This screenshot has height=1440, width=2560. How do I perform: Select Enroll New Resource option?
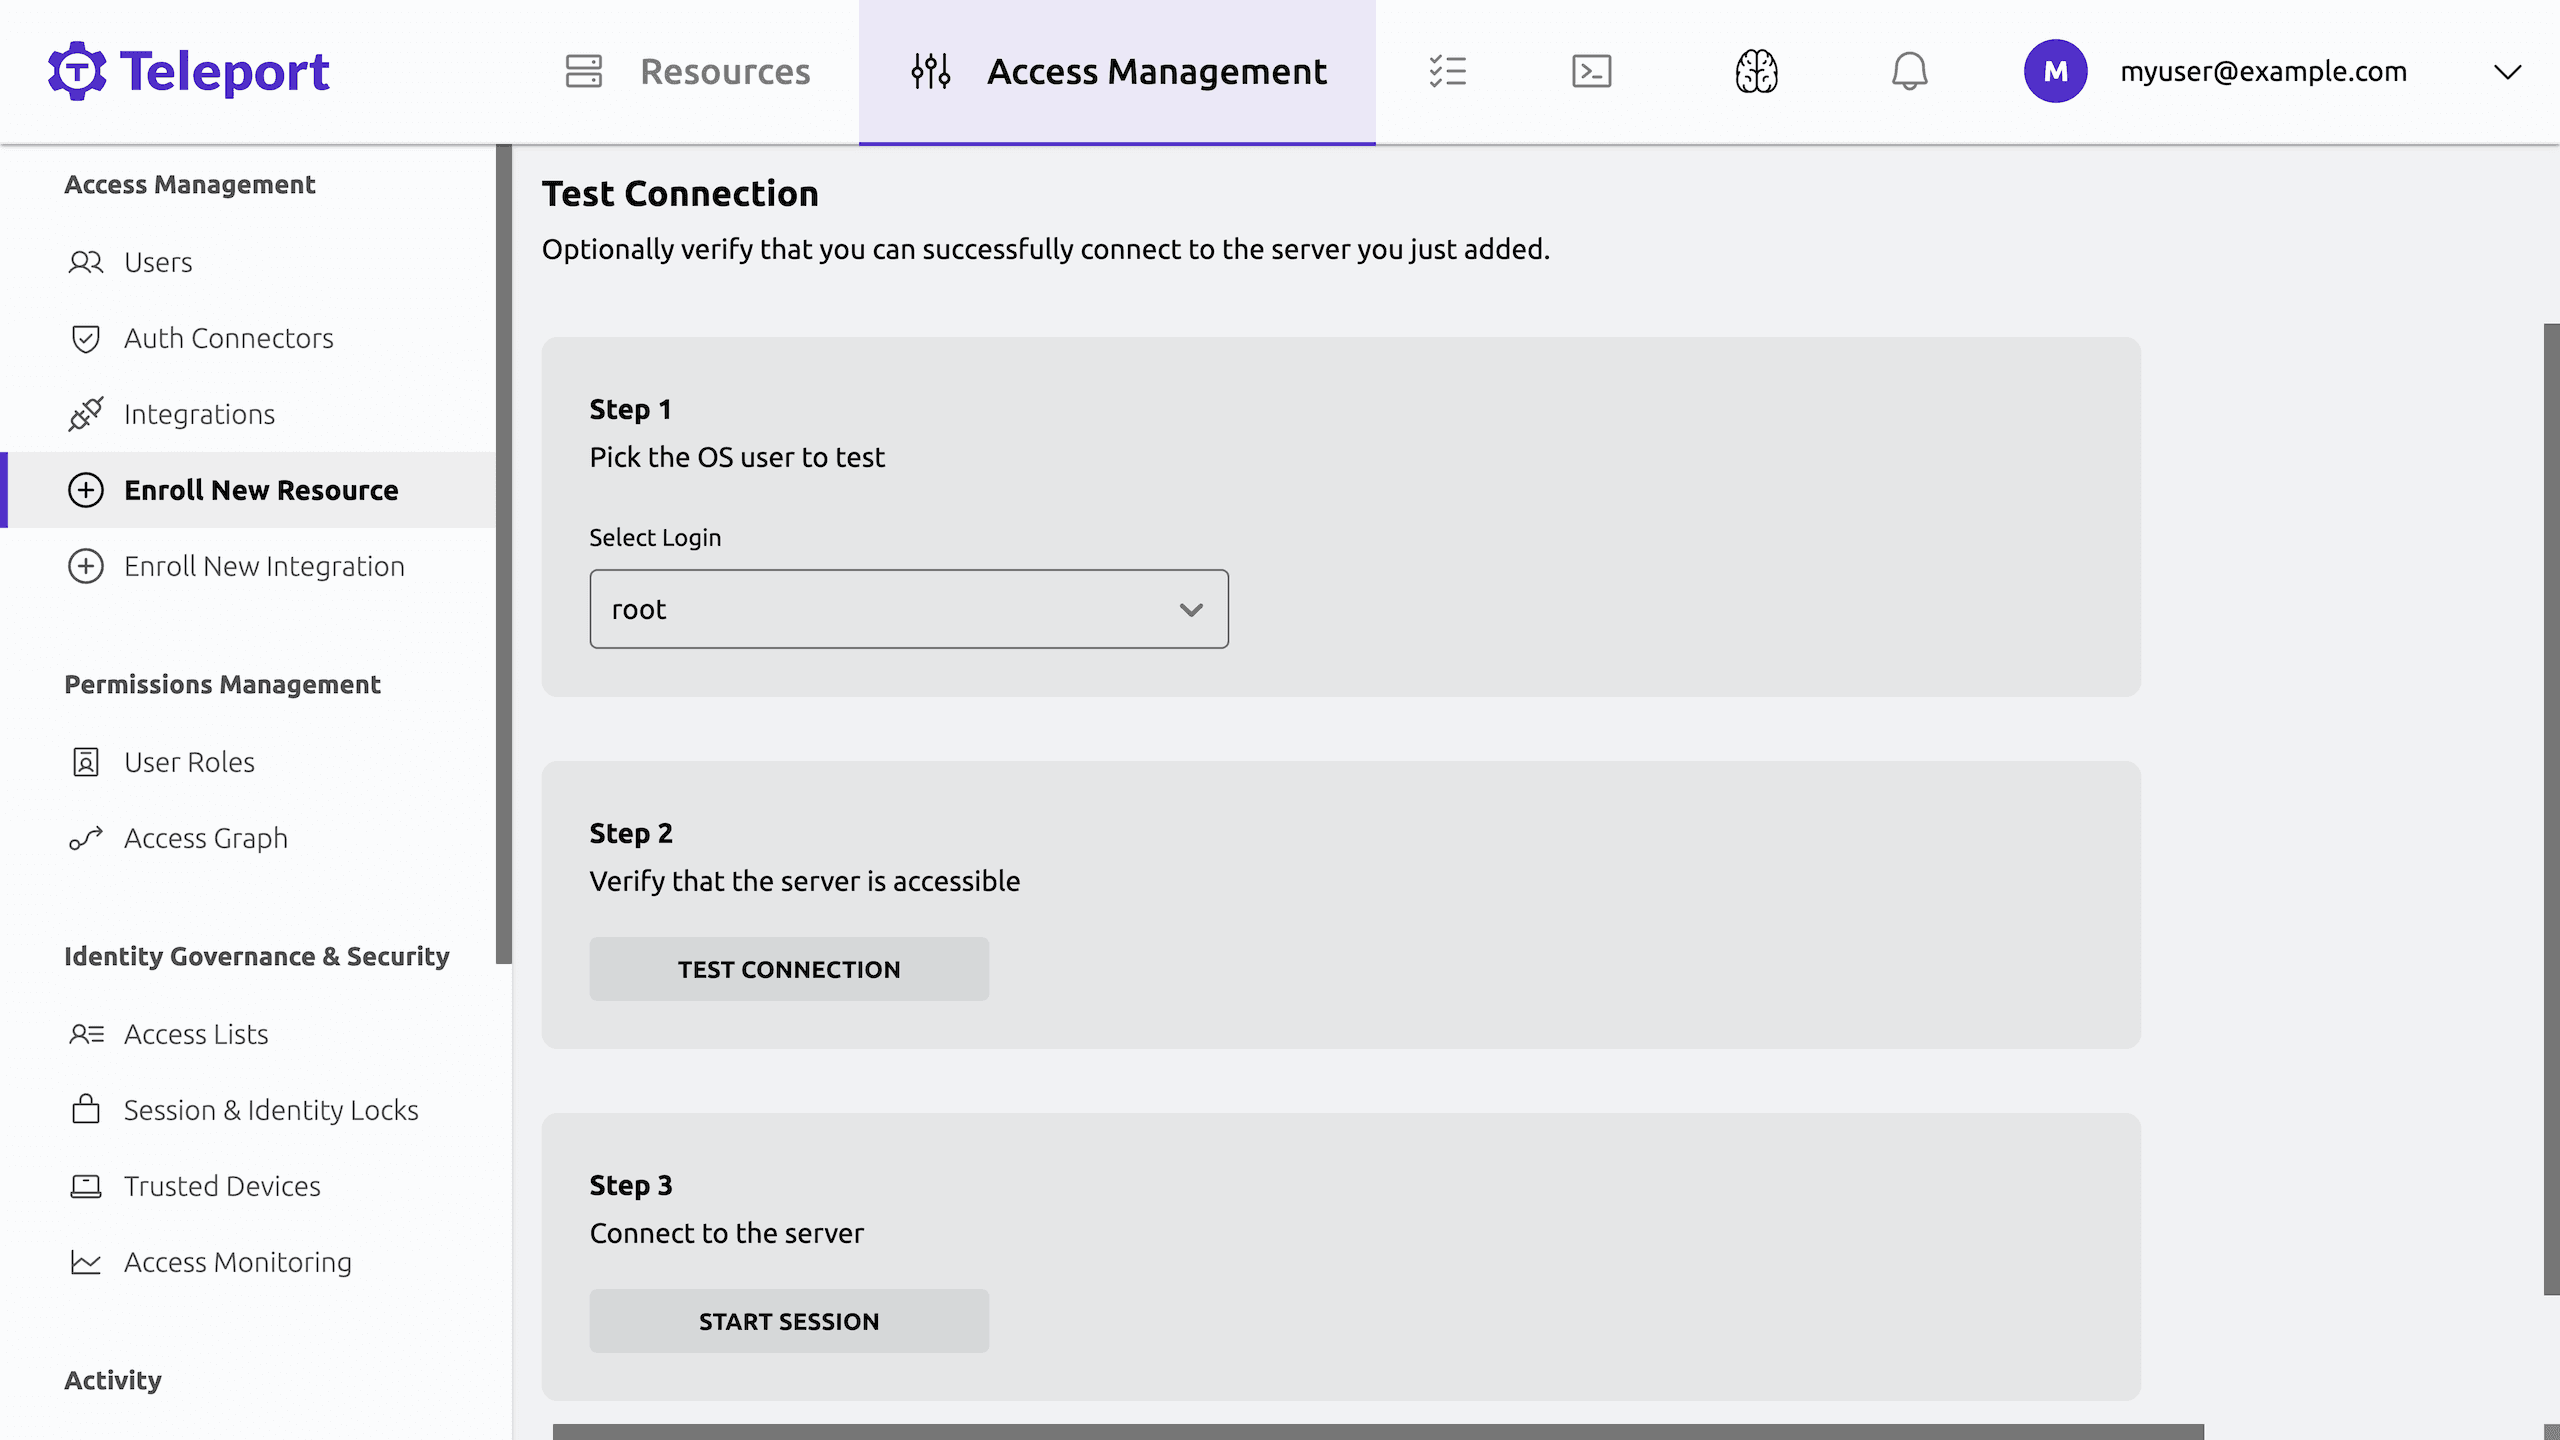tap(260, 489)
